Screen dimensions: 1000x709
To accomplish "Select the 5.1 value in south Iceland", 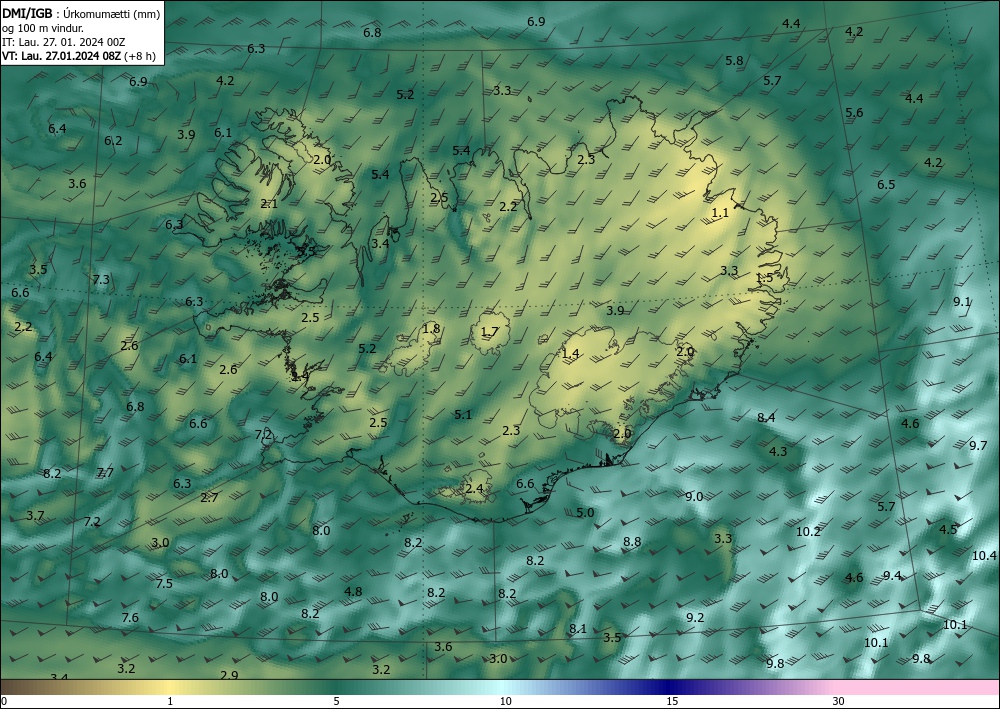I will (463, 415).
